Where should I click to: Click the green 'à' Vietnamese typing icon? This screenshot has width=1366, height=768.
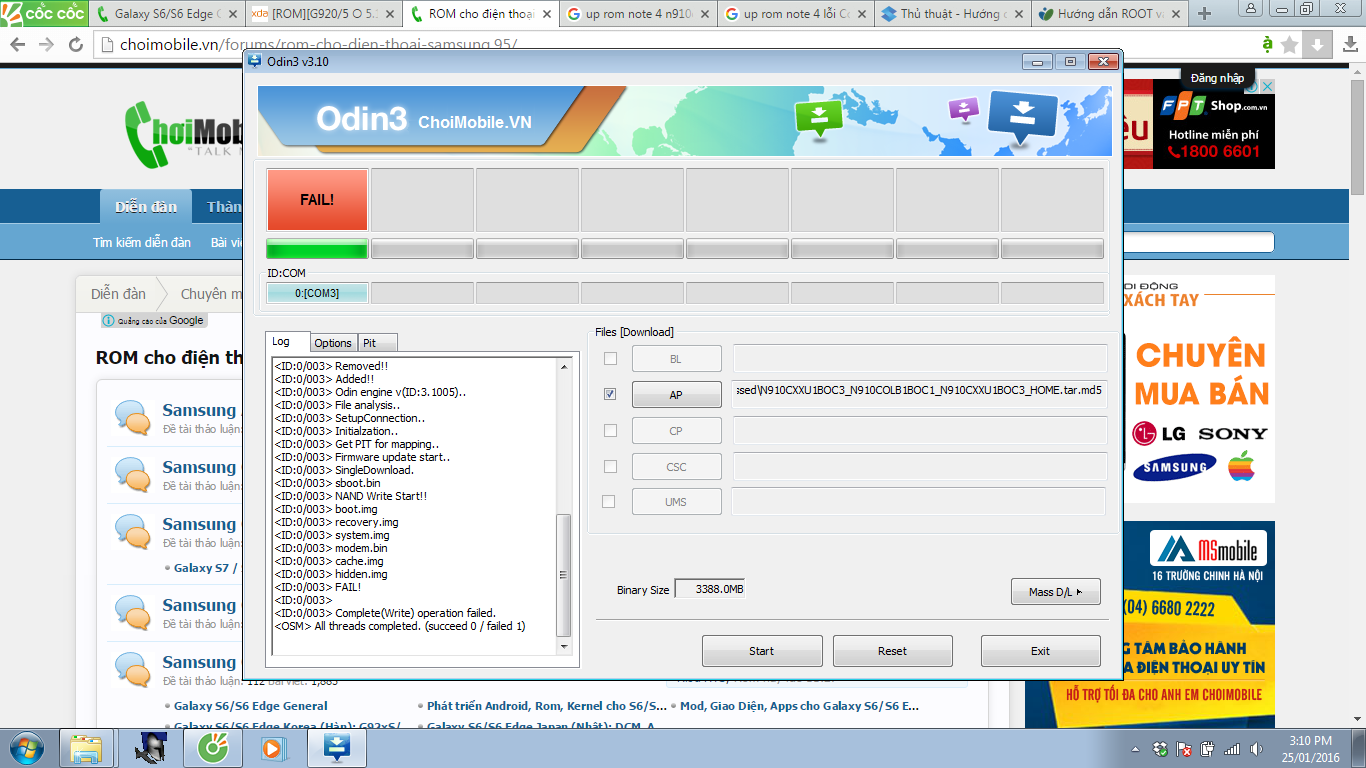pyautogui.click(x=1267, y=44)
